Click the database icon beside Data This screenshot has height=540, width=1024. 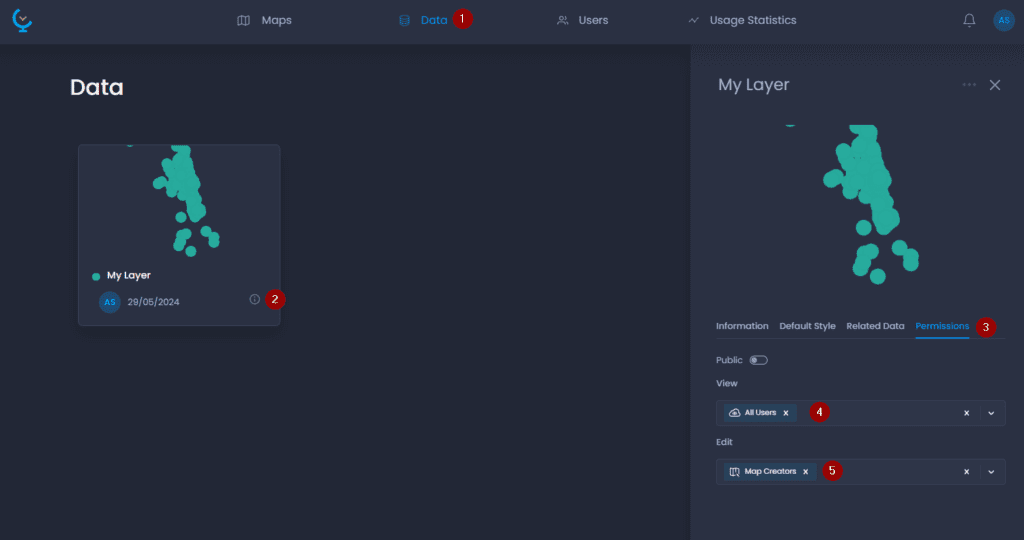click(404, 20)
